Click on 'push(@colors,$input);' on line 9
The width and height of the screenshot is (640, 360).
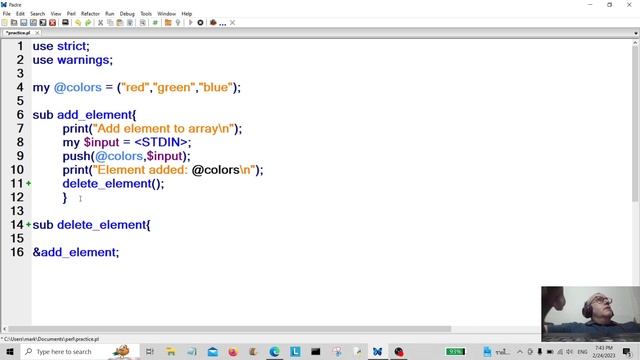point(127,156)
